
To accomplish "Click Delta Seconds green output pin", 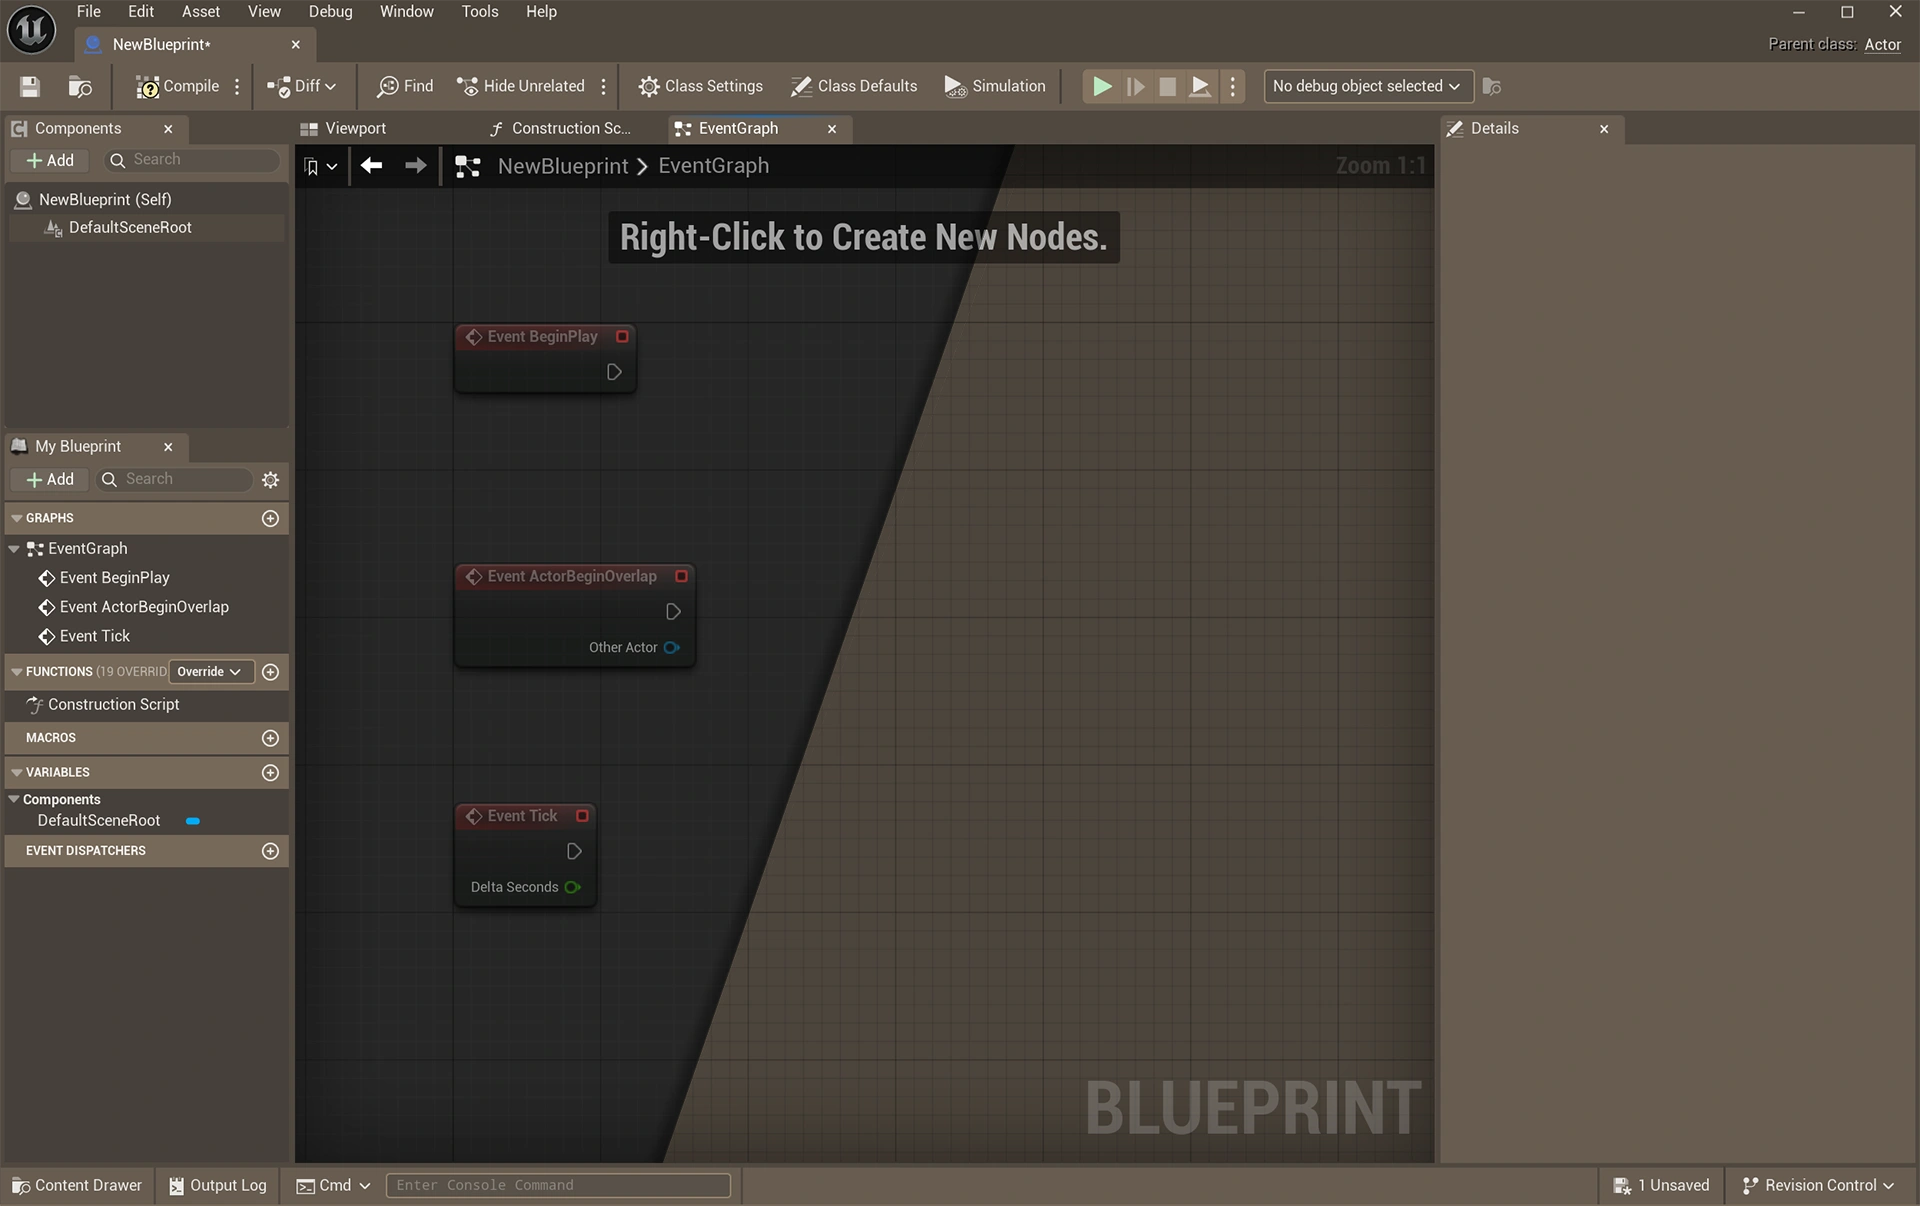I will coord(573,887).
